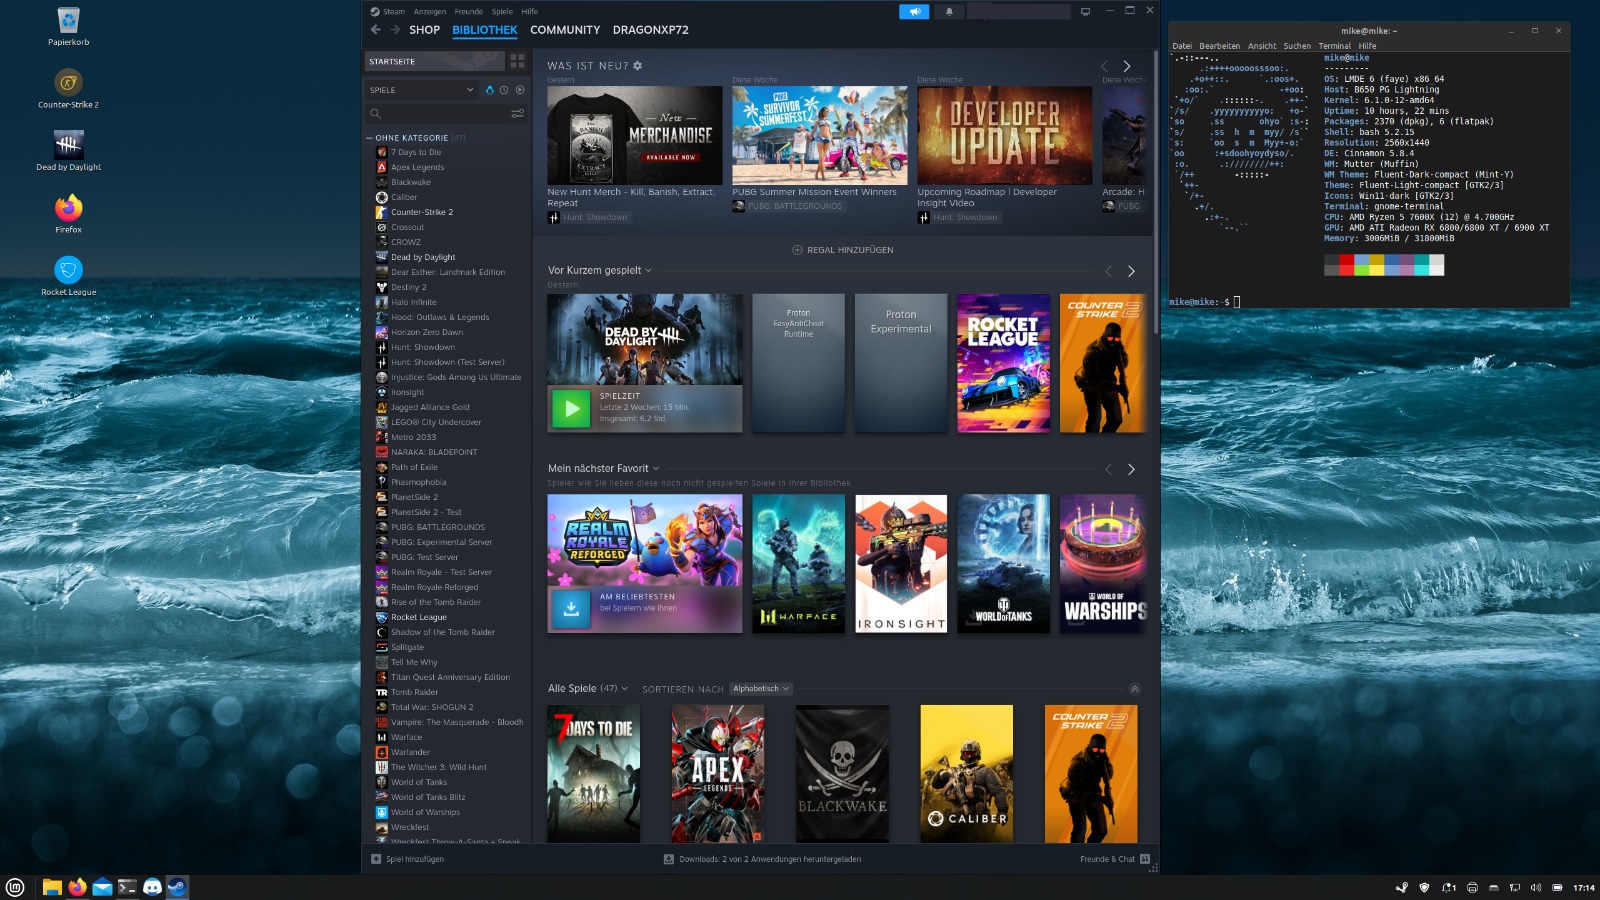Open the Alphabetisch sort dropdown

[761, 689]
